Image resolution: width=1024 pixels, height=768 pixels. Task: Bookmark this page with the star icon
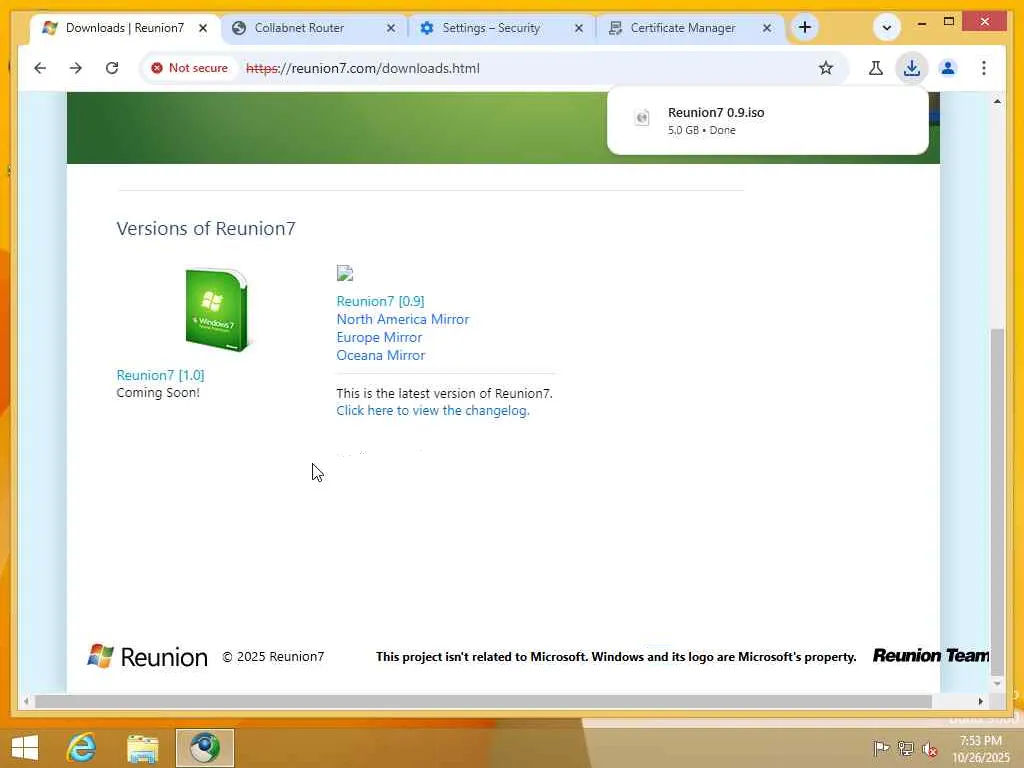coord(825,68)
